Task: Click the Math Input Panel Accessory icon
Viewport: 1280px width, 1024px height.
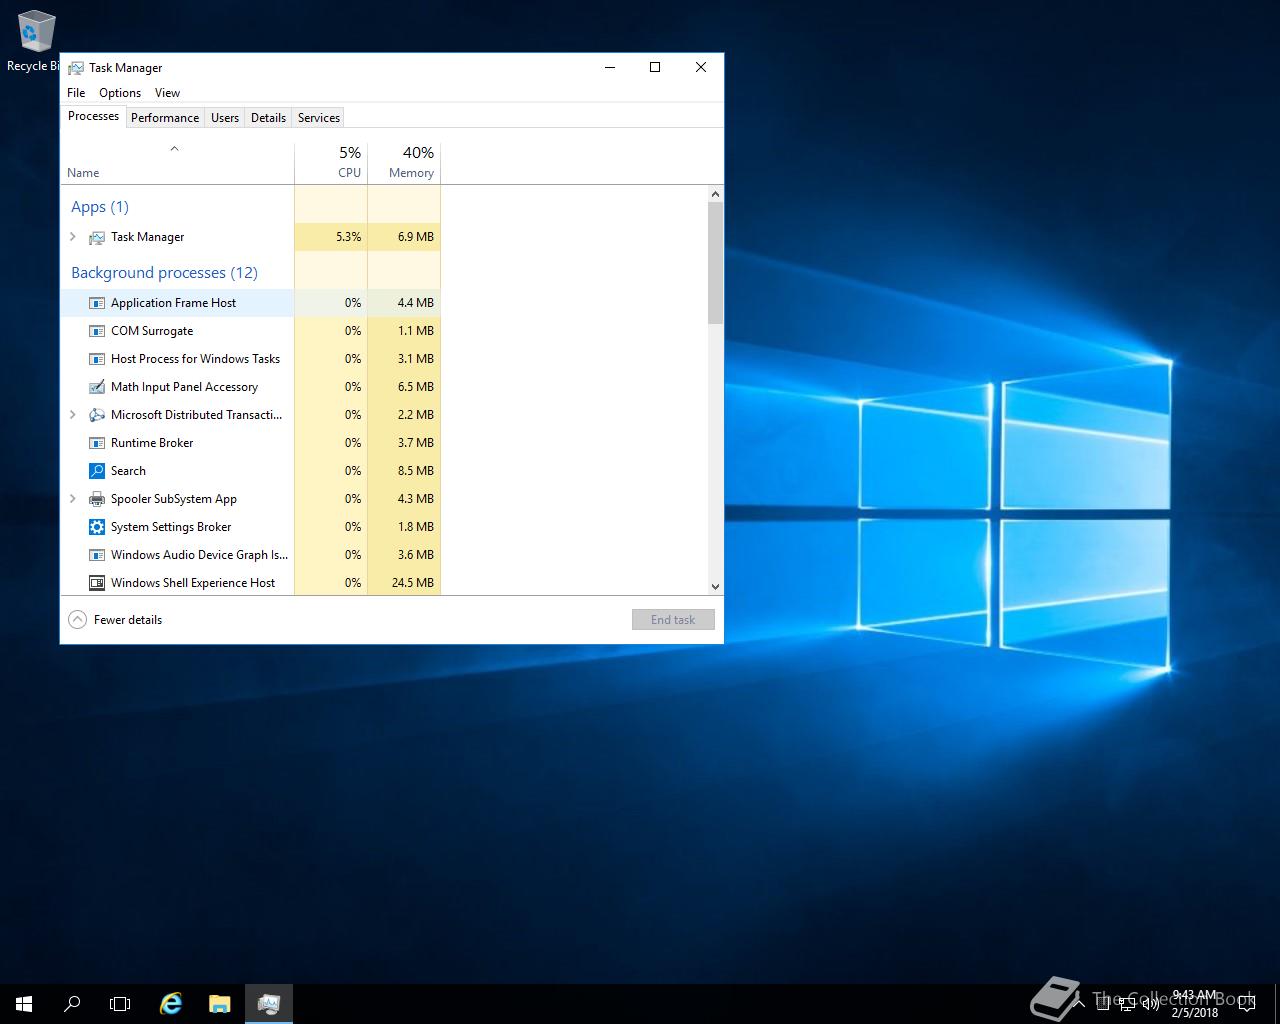Action: 97,387
